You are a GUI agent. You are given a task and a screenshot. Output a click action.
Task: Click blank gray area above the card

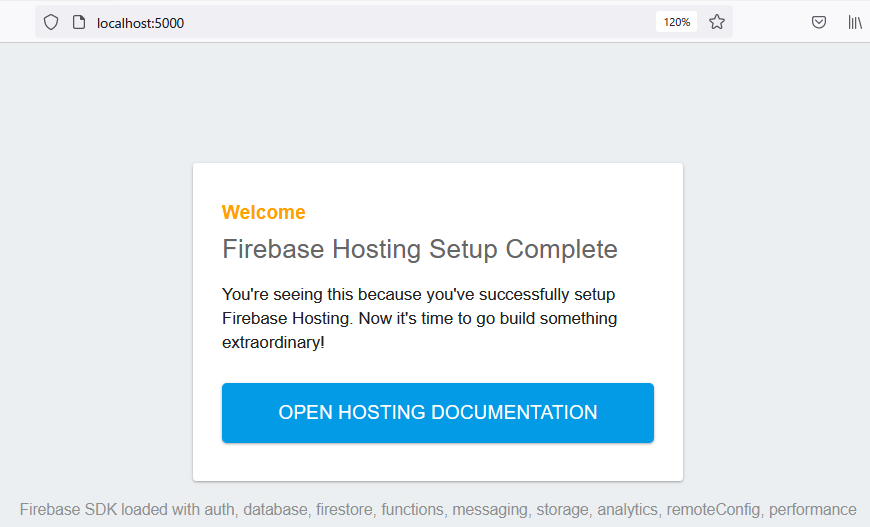point(435,100)
